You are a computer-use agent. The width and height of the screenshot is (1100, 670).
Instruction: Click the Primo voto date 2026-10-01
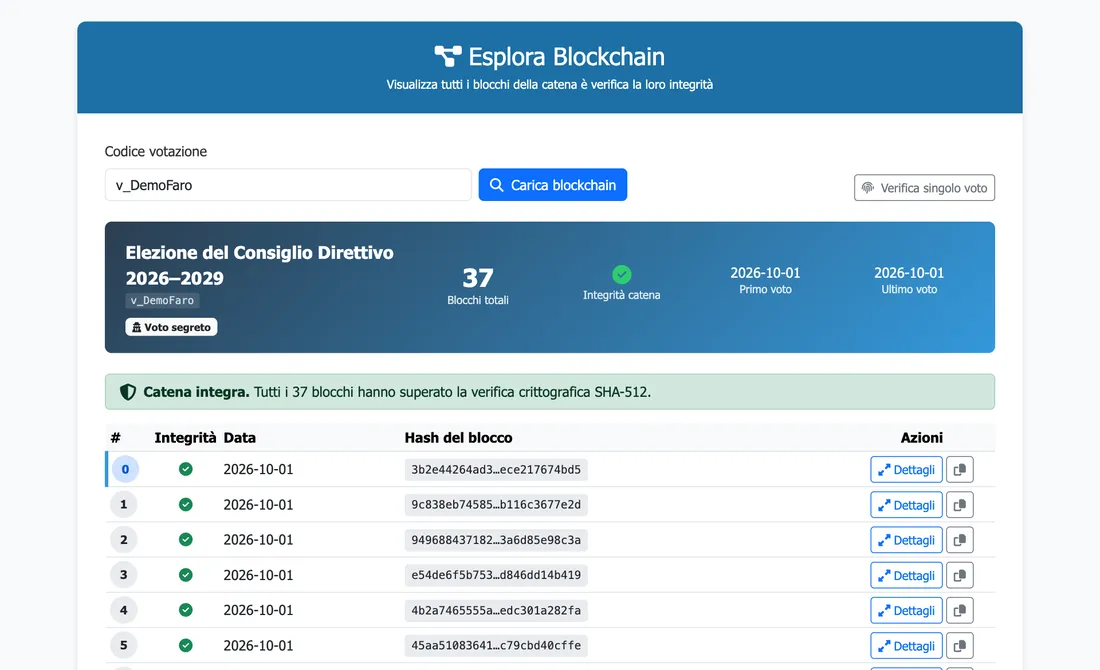point(765,273)
